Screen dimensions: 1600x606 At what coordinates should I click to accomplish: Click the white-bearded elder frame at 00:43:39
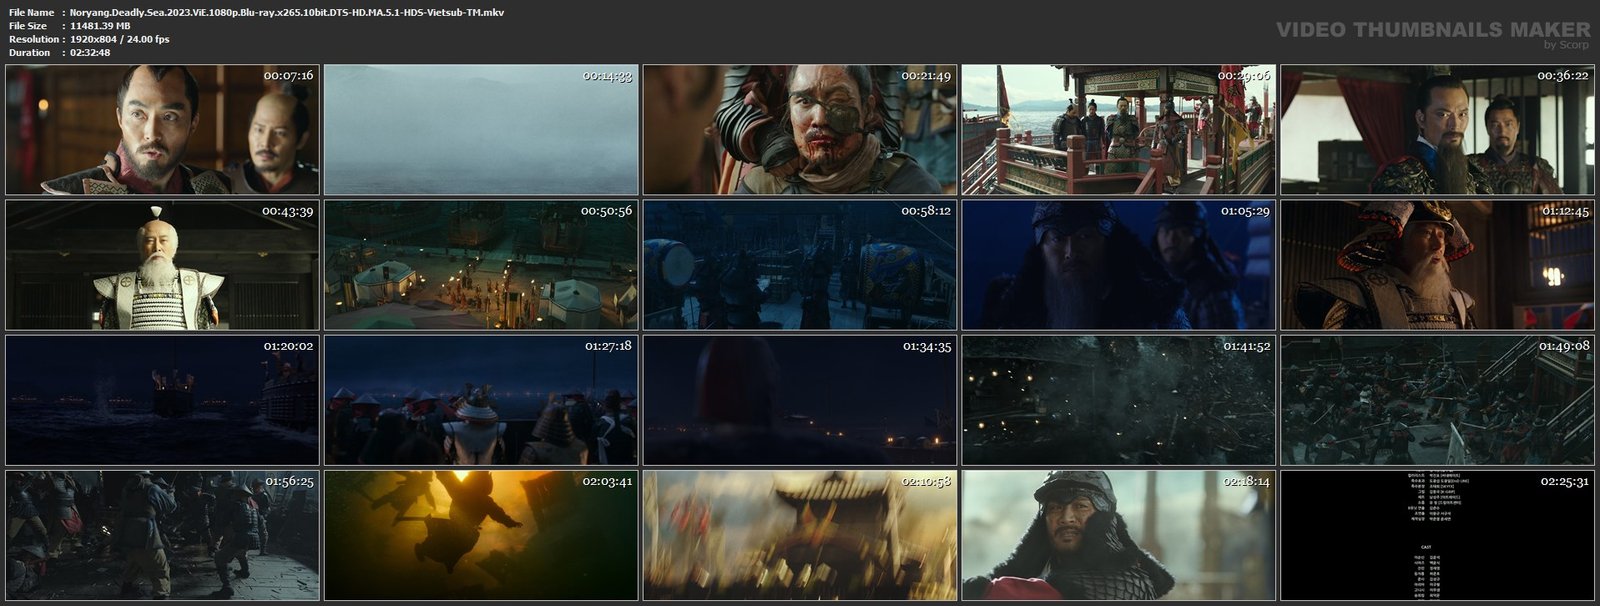(x=162, y=265)
